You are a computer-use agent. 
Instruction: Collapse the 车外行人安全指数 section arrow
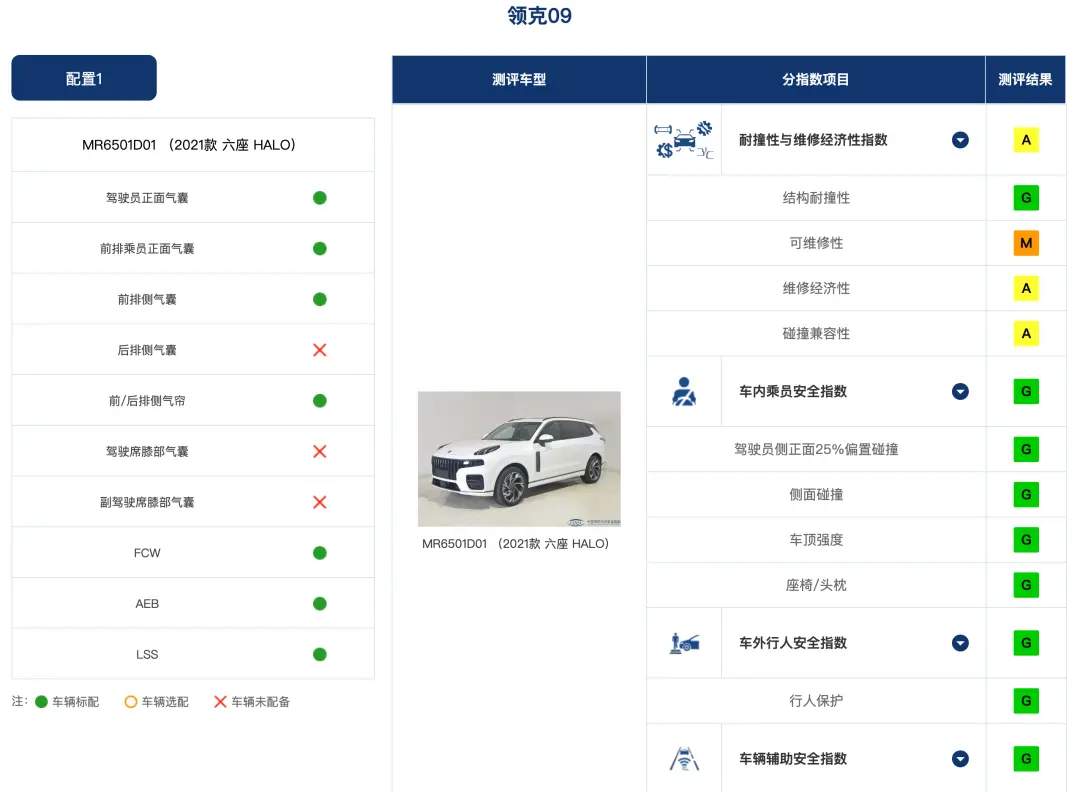[960, 643]
